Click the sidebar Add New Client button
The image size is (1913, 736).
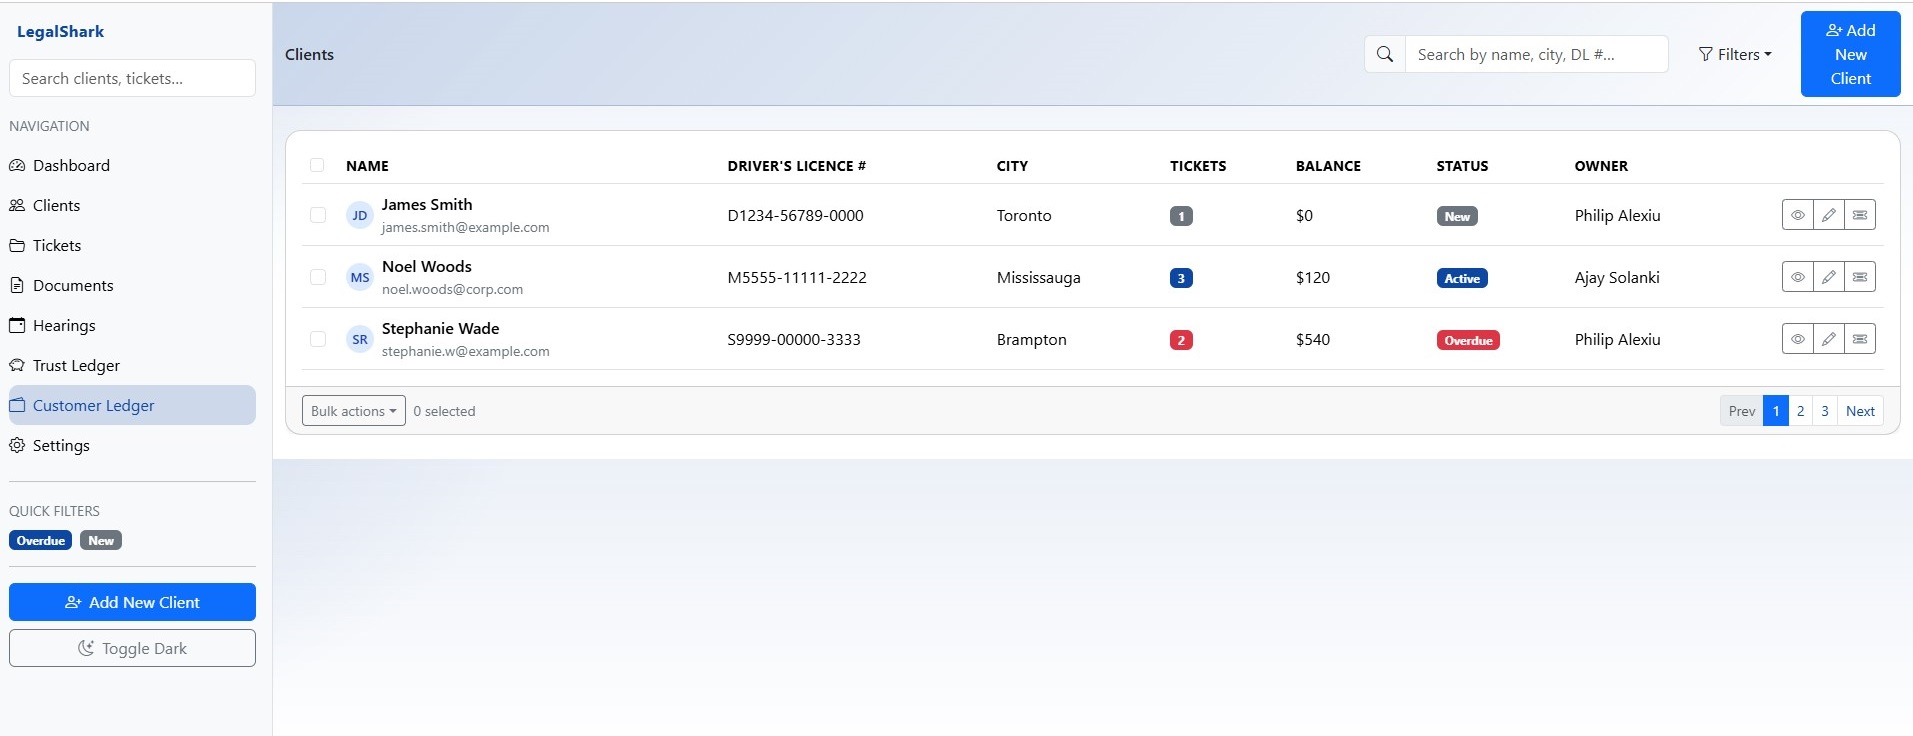click(132, 602)
